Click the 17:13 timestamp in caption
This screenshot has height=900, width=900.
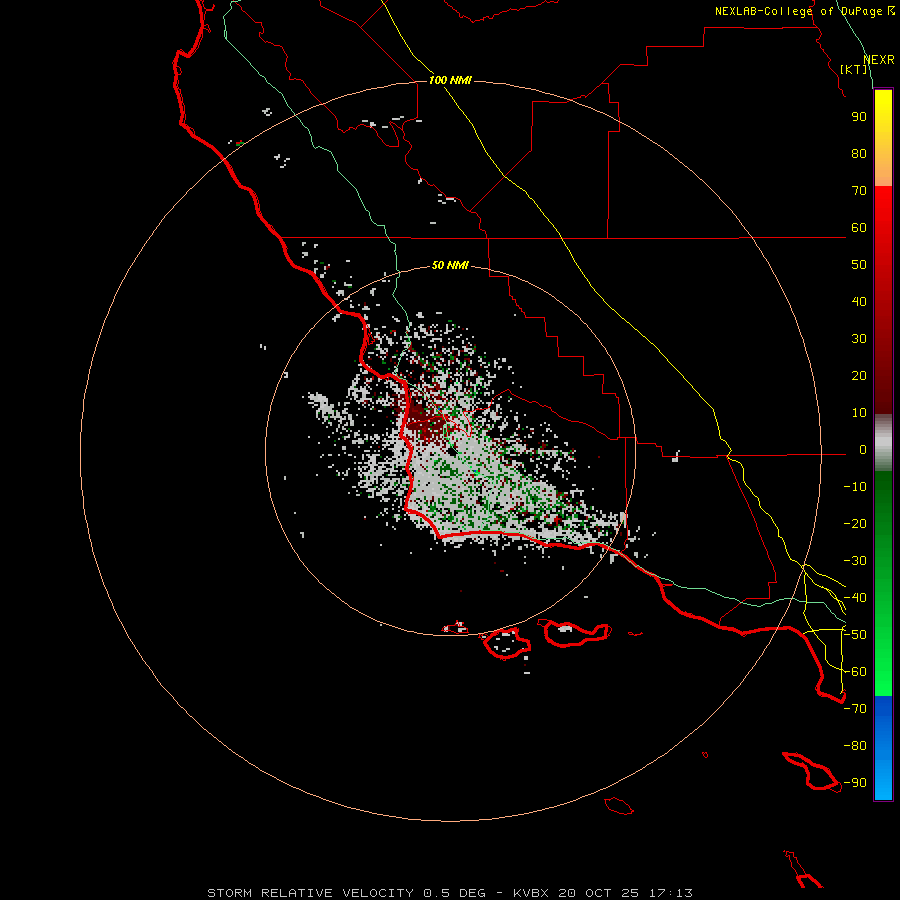(x=671, y=893)
